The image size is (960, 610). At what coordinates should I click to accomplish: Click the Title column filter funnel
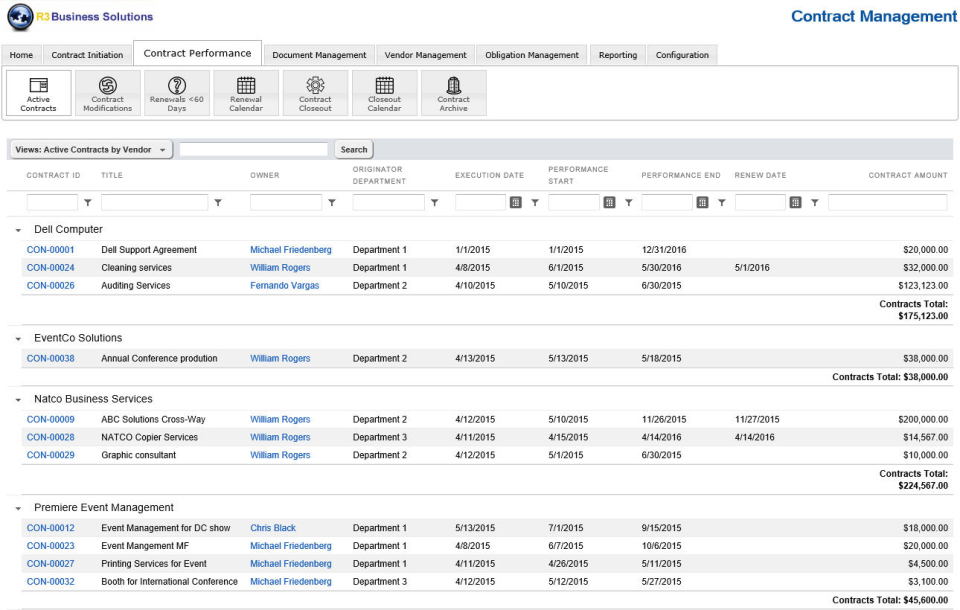(x=219, y=201)
